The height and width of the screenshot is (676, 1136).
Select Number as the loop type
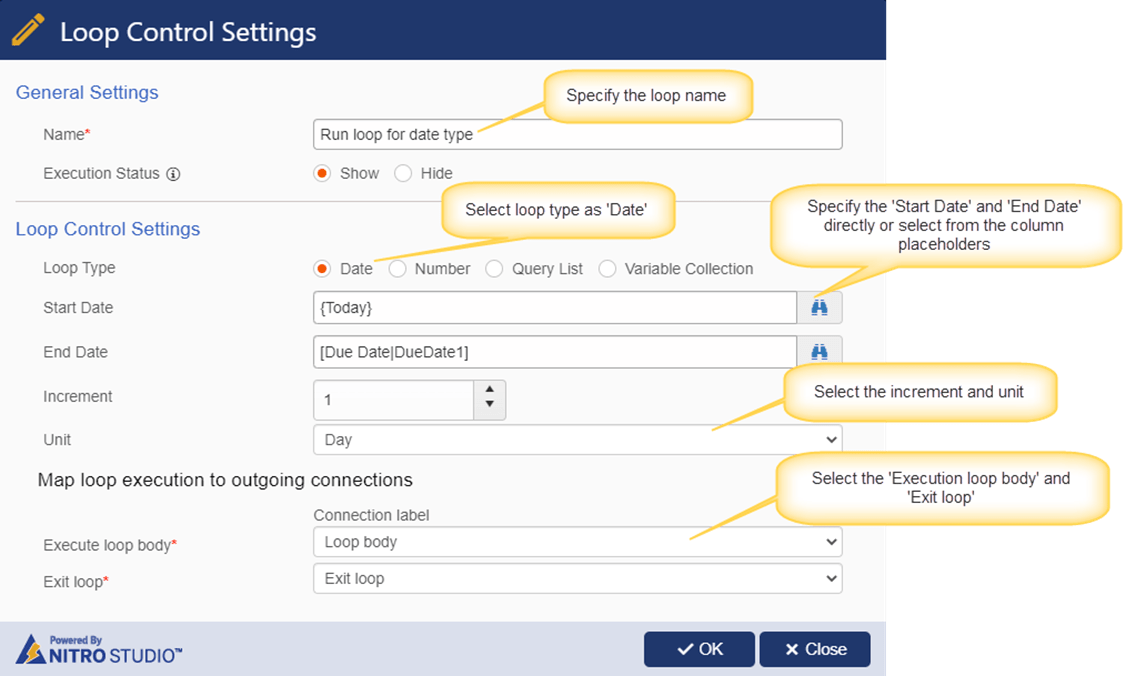pos(396,268)
